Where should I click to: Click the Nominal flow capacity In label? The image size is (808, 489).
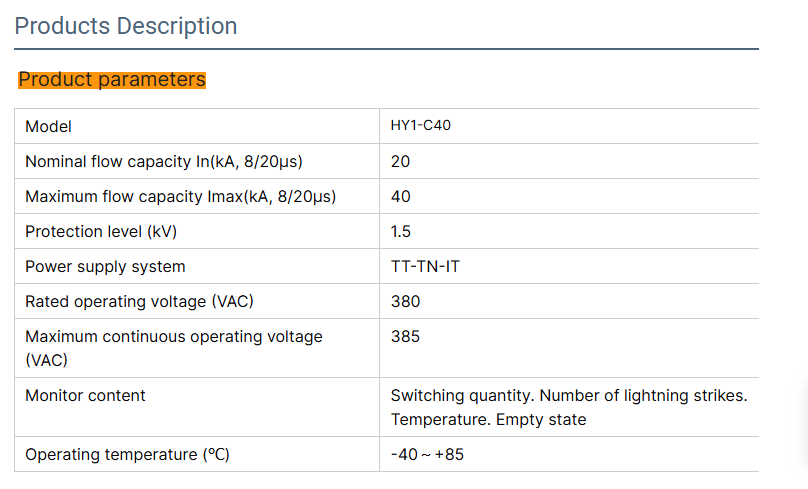pyautogui.click(x=163, y=161)
